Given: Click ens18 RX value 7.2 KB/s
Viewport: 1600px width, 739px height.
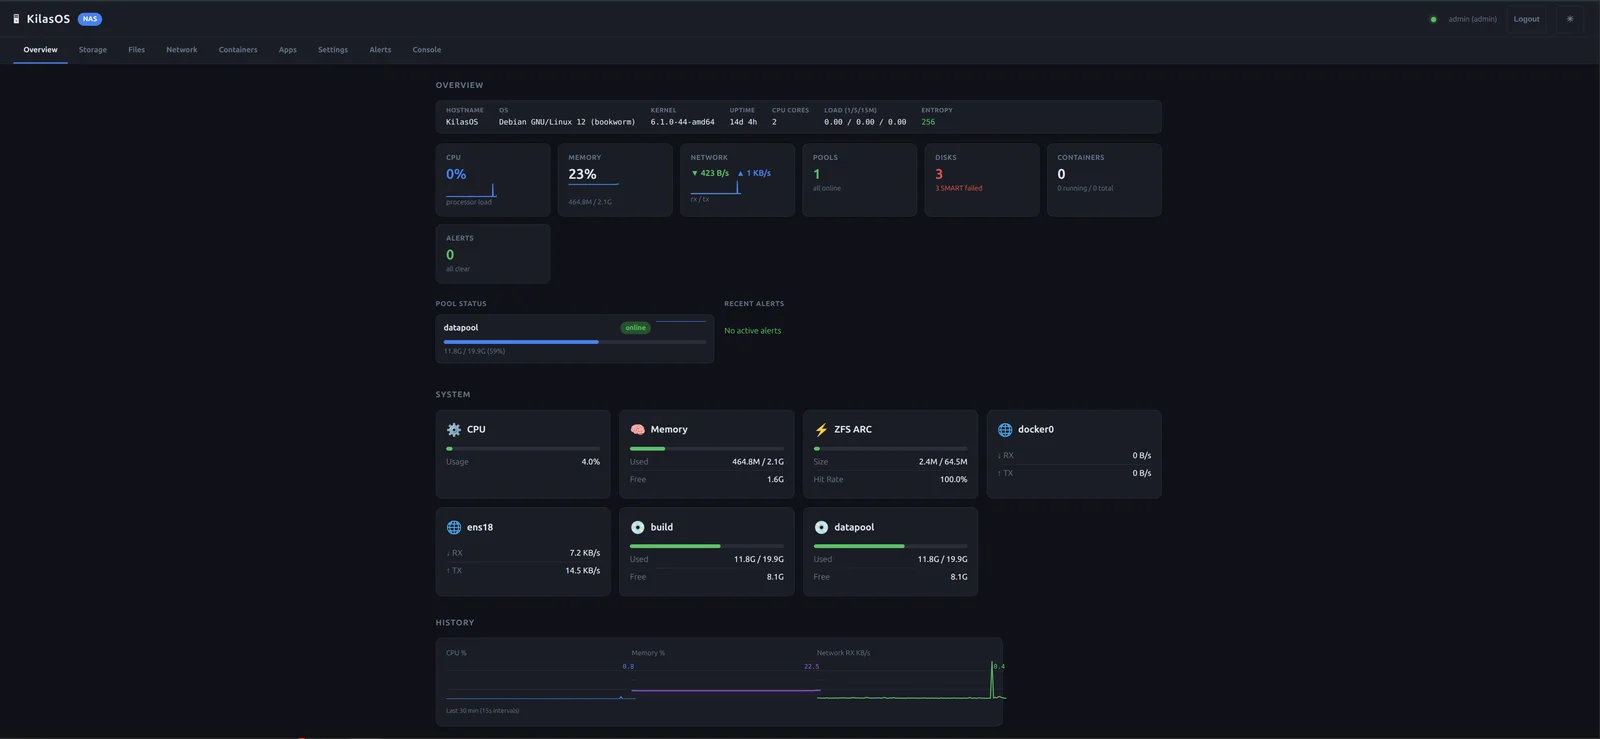Looking at the screenshot, I should coord(585,553).
